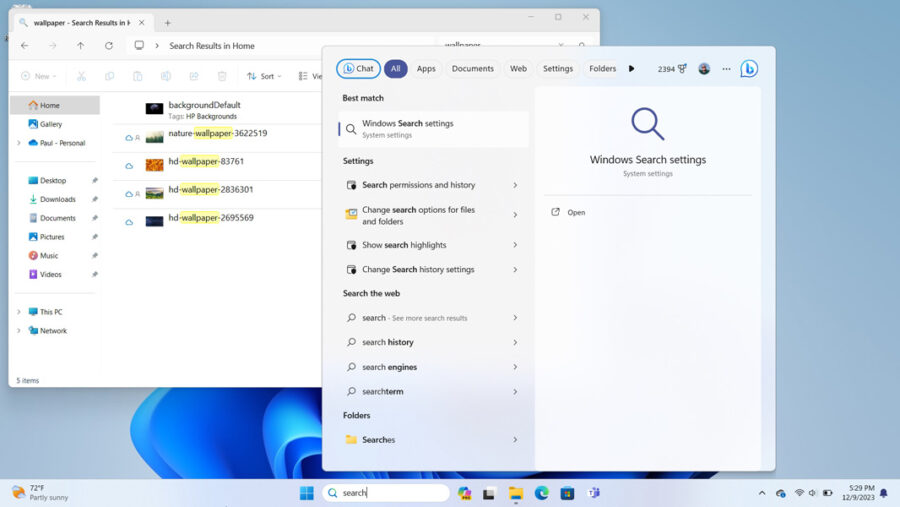Switch to the Apps filter tab
This screenshot has height=507, width=900.
[x=426, y=68]
